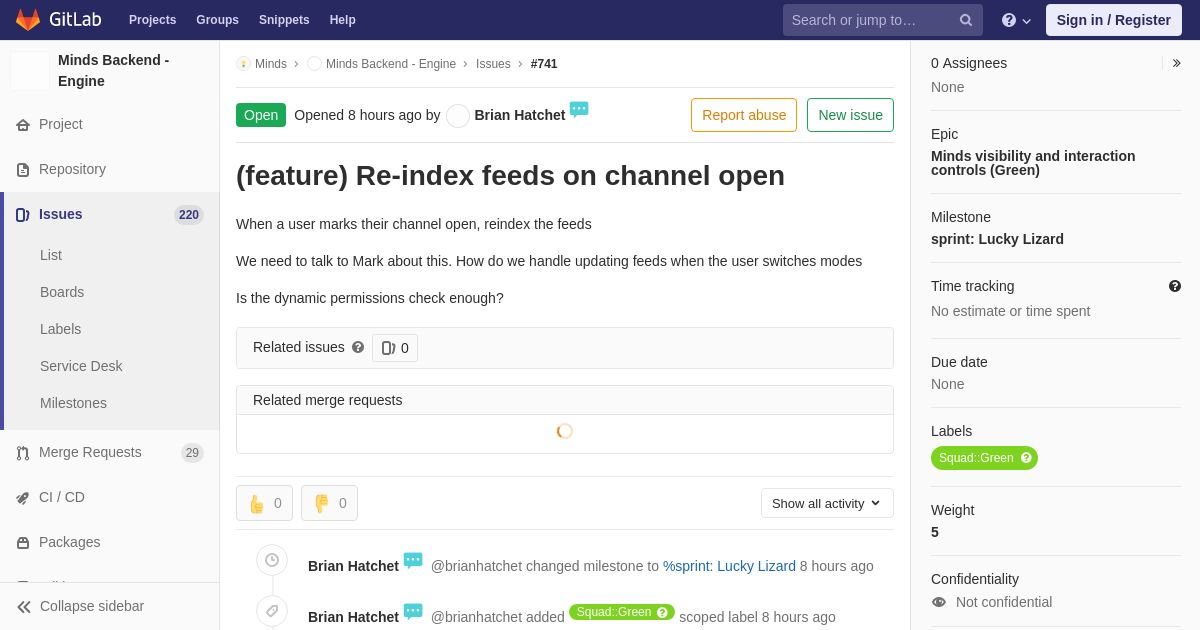The image size is (1200, 630).
Task: Select List under Issues
Action: click(51, 255)
